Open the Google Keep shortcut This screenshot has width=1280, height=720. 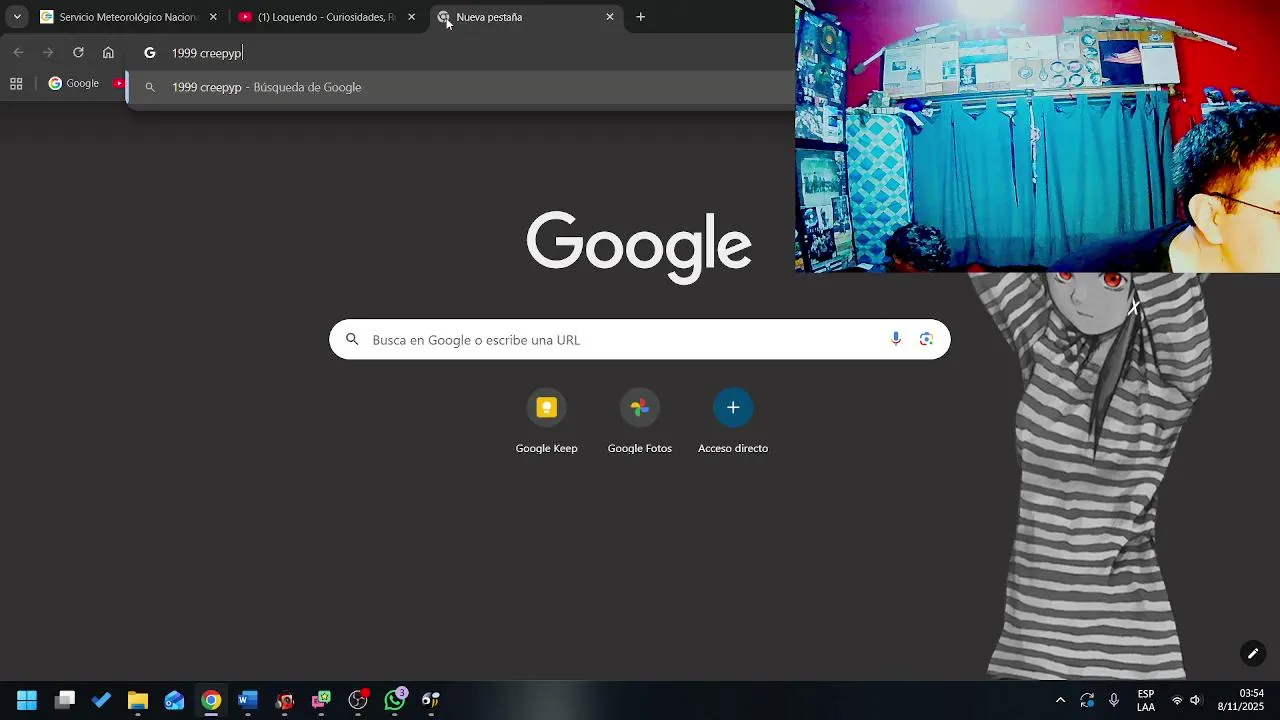(x=546, y=421)
